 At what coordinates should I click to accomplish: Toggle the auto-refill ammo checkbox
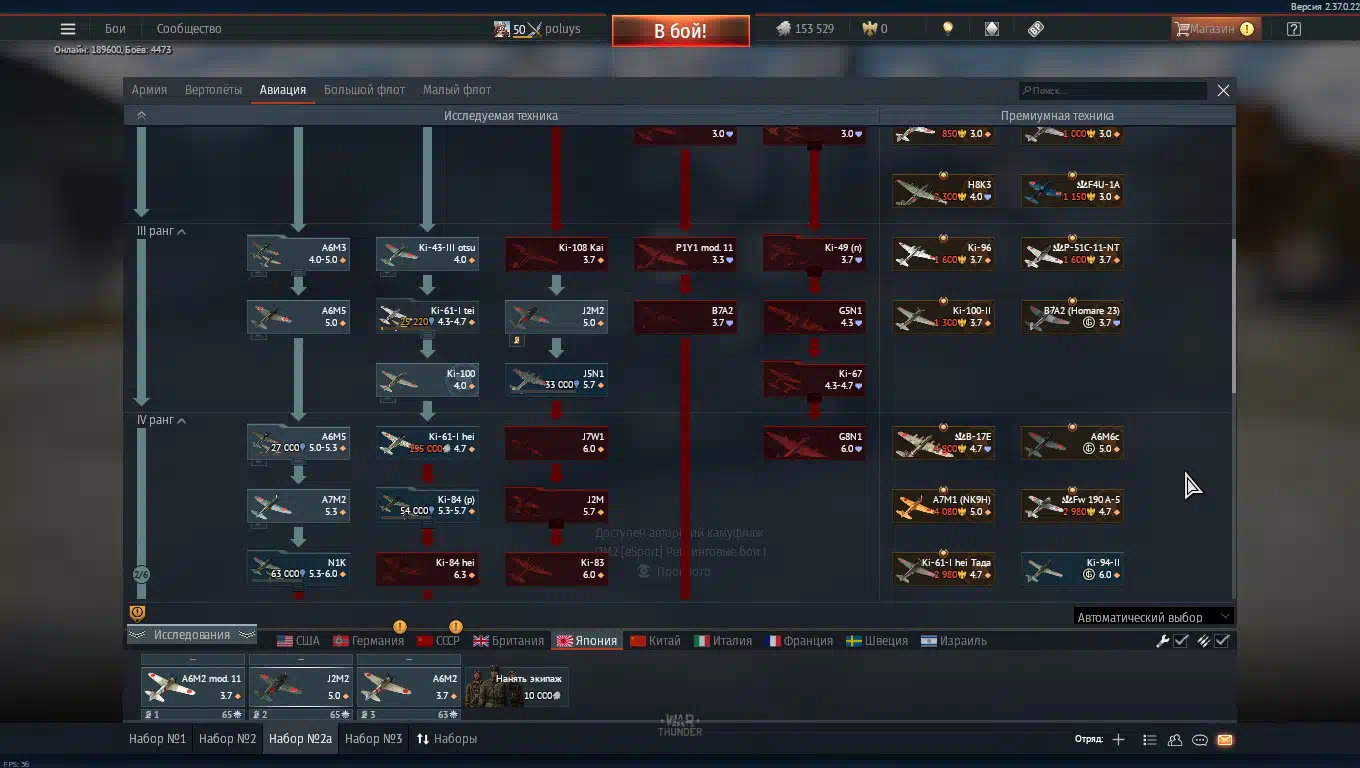coord(1222,641)
